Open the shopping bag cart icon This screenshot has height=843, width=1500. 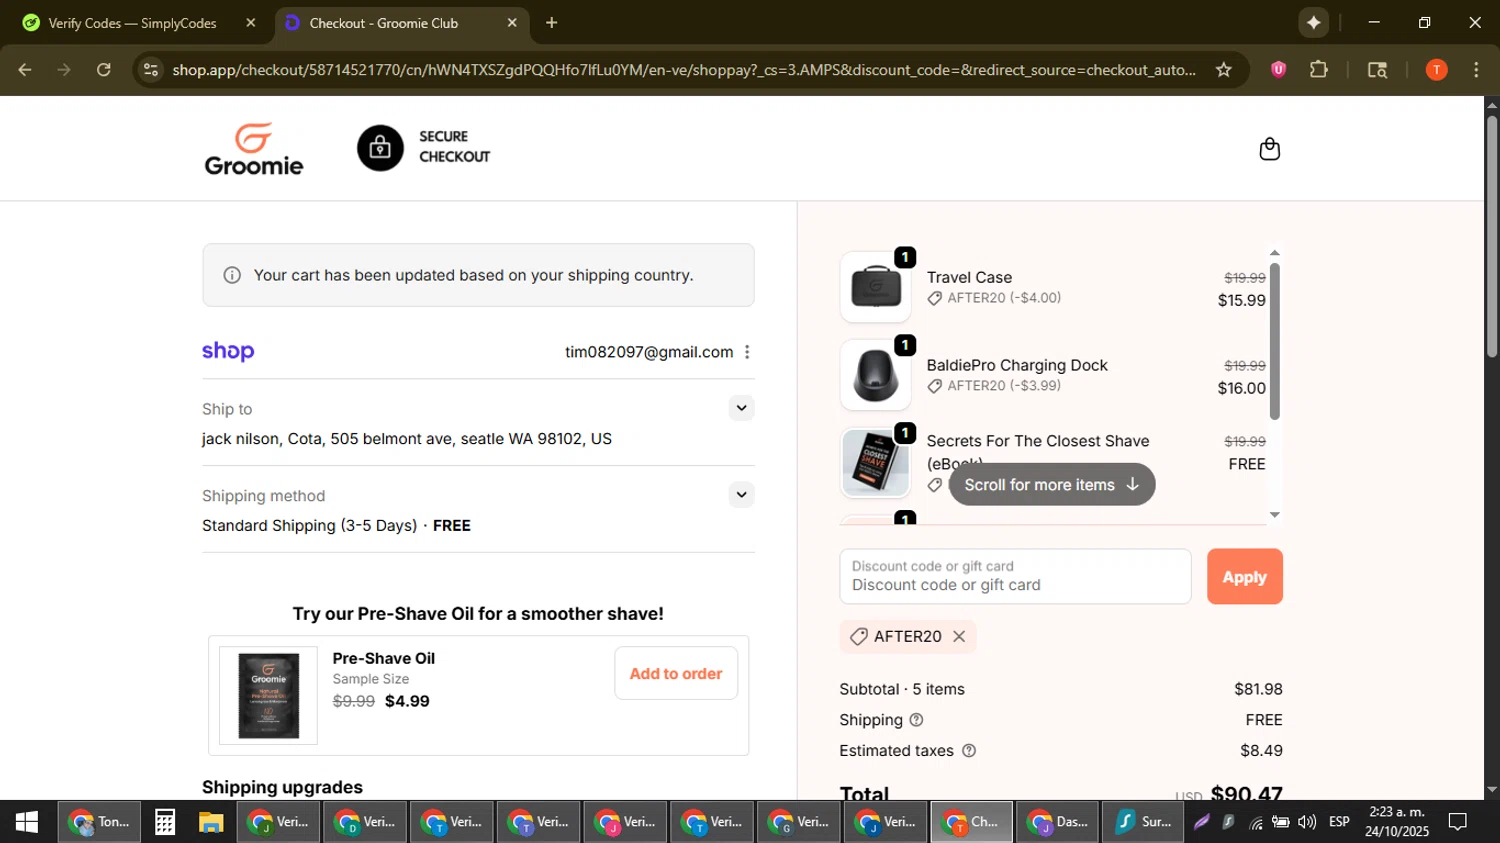click(x=1269, y=149)
